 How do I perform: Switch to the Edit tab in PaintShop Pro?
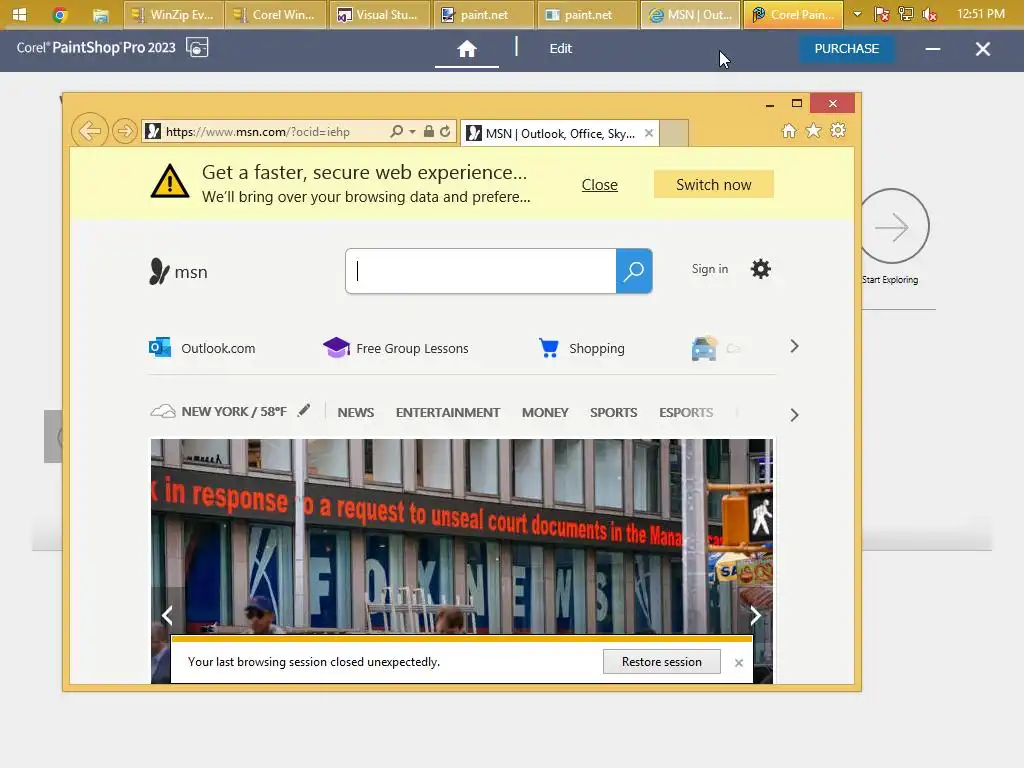coord(560,49)
